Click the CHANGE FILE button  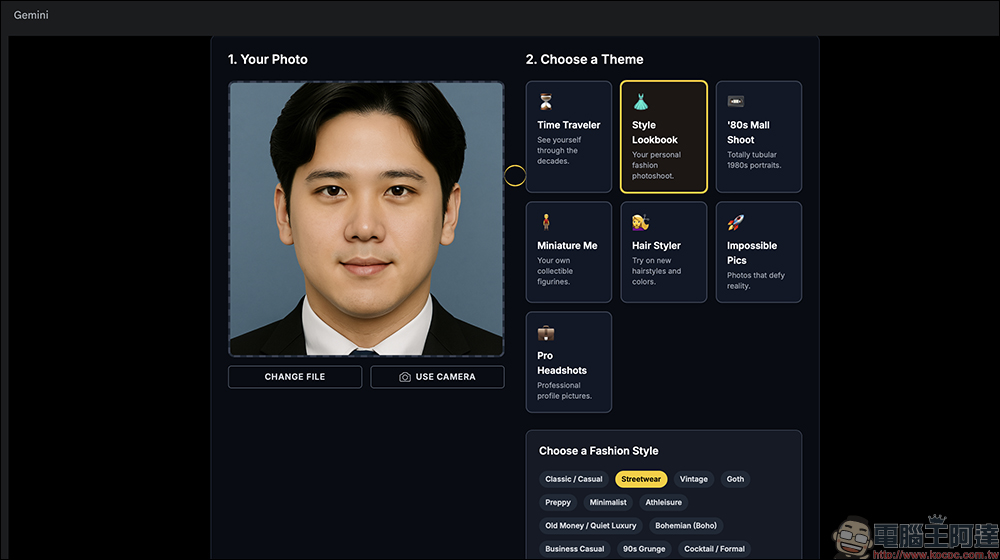[295, 377]
